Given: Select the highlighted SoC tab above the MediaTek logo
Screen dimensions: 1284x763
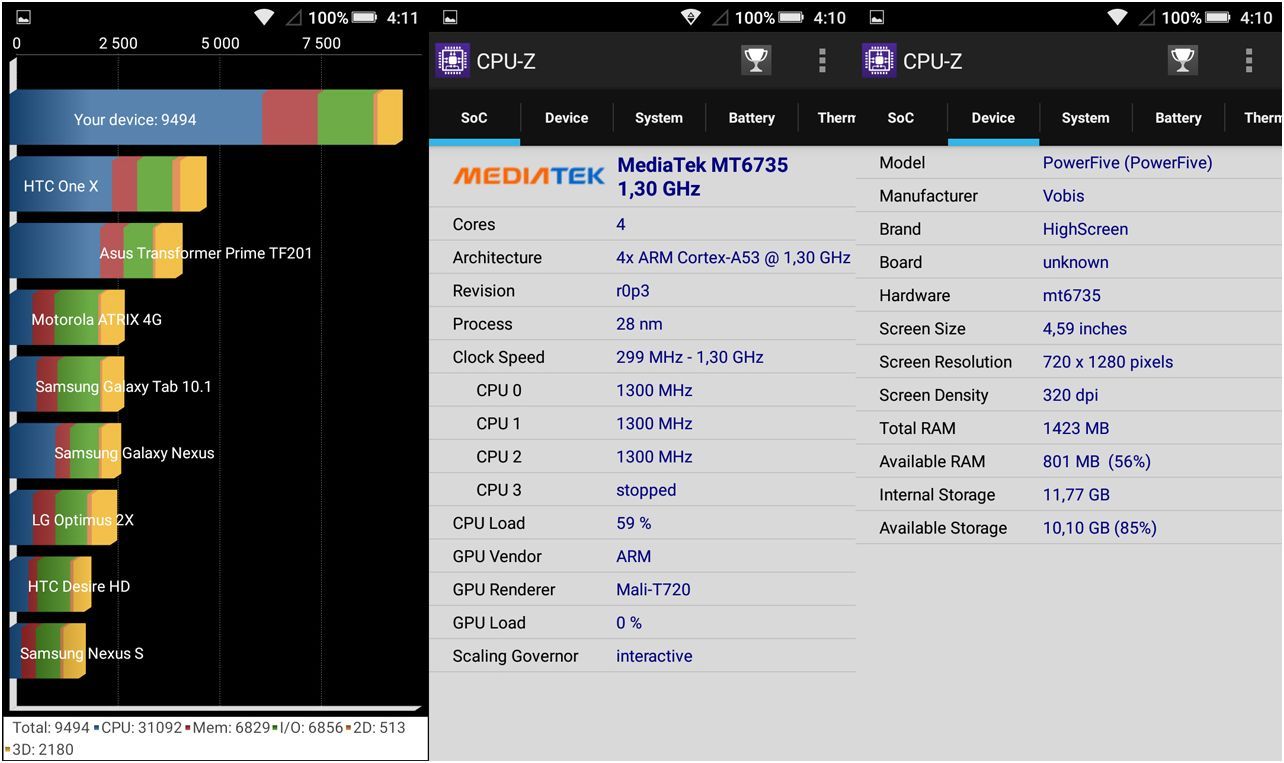Looking at the screenshot, I should 474,118.
